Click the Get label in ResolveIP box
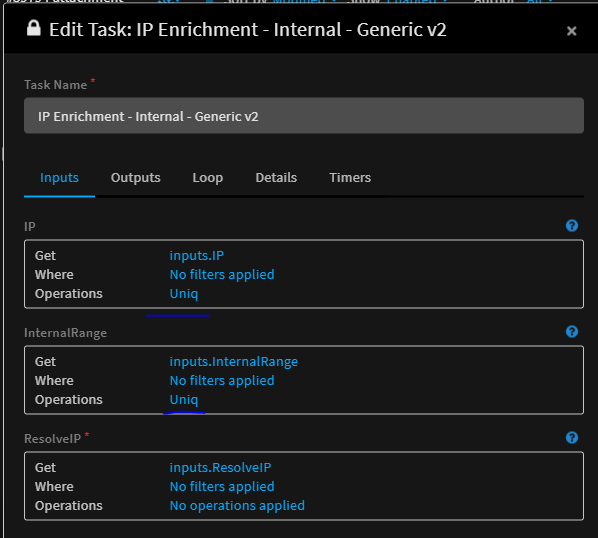 [x=45, y=467]
